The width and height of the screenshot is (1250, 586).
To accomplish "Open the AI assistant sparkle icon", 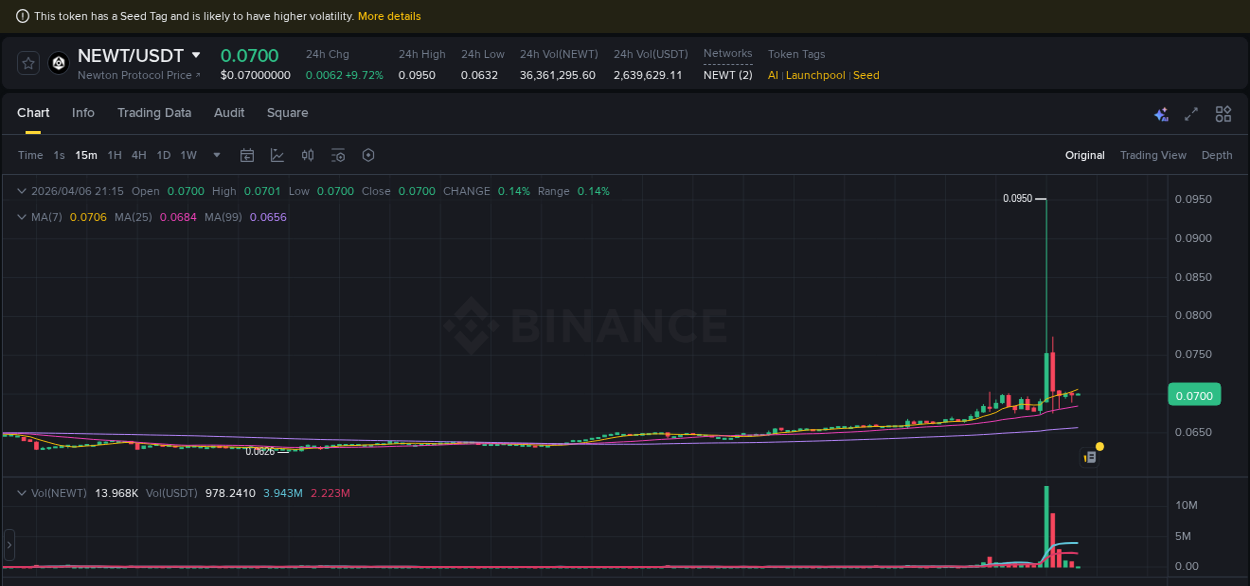I will [1161, 114].
